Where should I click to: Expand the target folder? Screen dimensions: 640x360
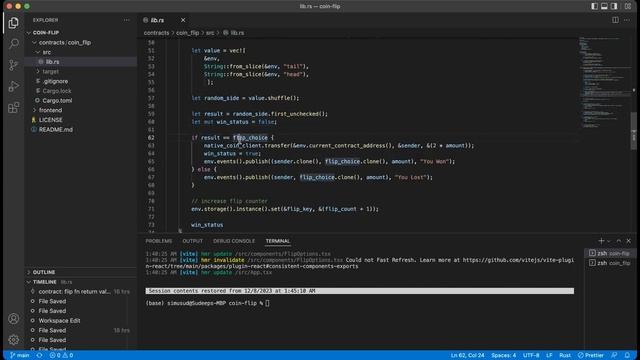pyautogui.click(x=81, y=71)
